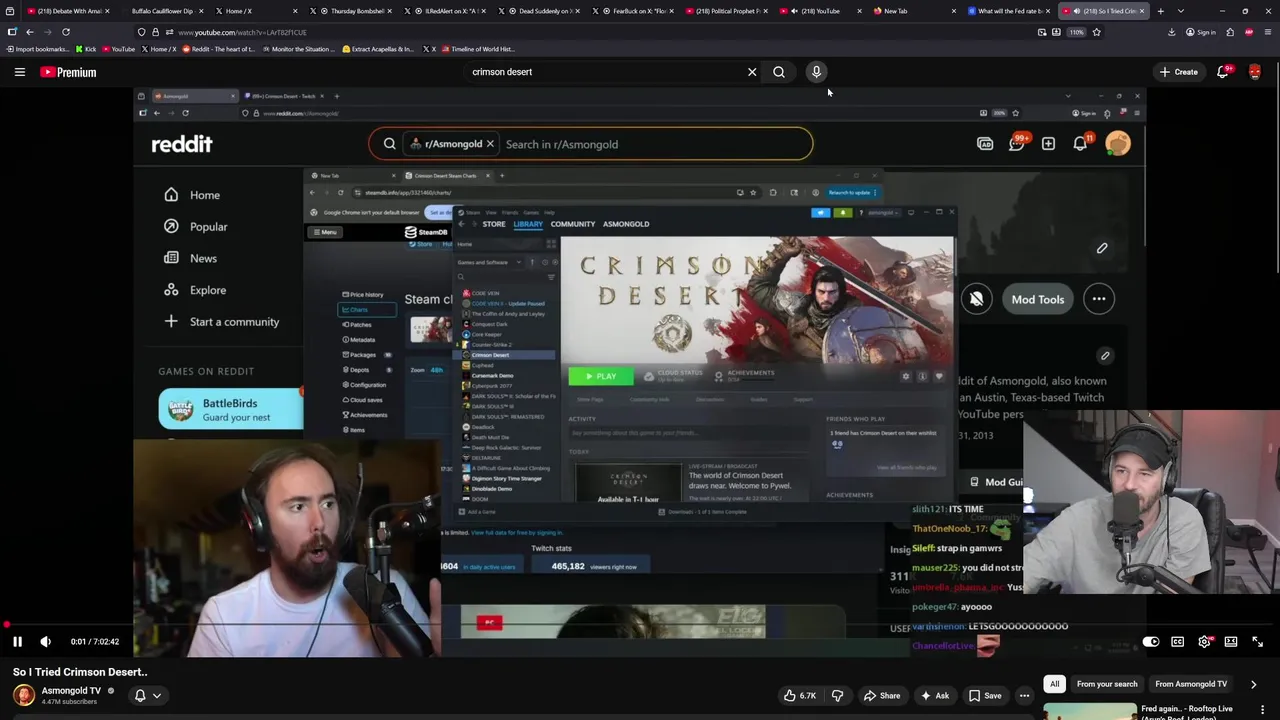
Task: Open Monitor the Situation bookmark
Action: (298, 49)
